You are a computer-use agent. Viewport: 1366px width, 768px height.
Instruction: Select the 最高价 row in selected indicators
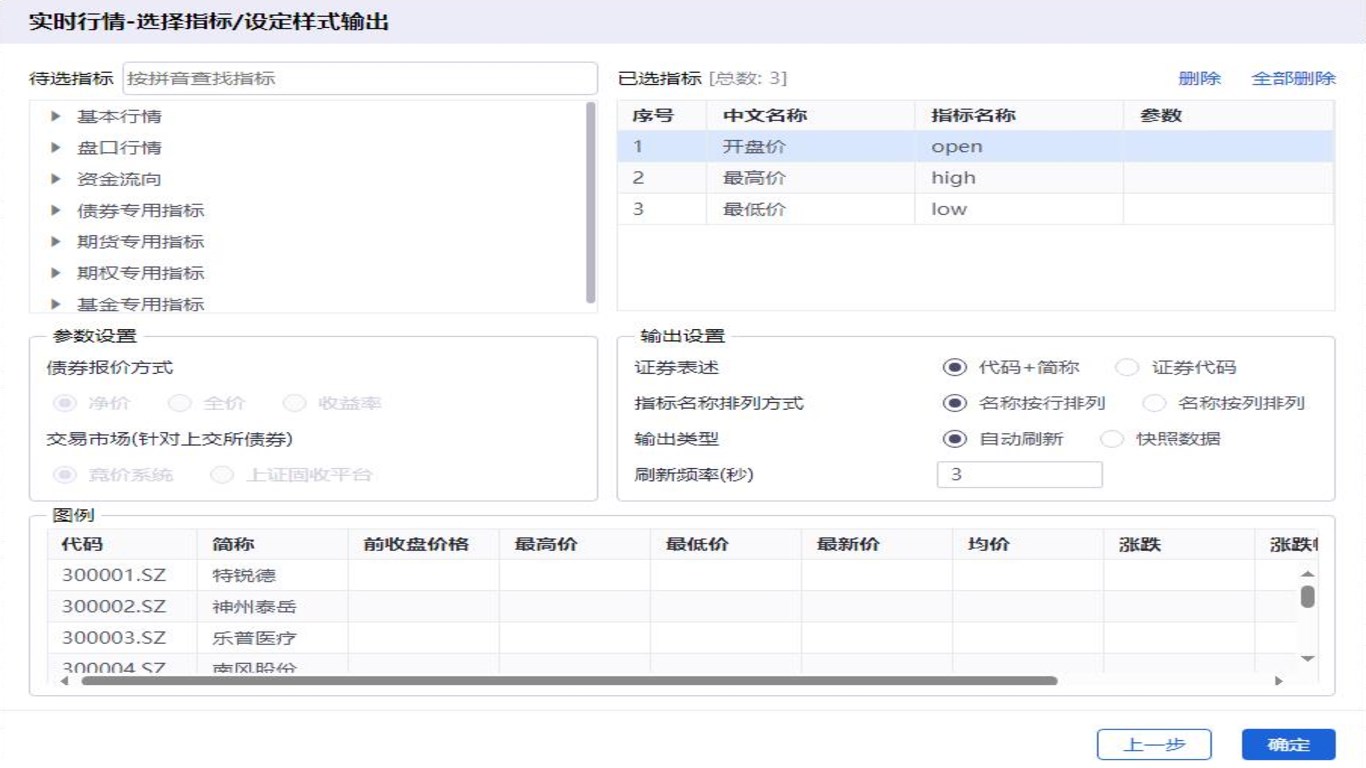(x=975, y=177)
